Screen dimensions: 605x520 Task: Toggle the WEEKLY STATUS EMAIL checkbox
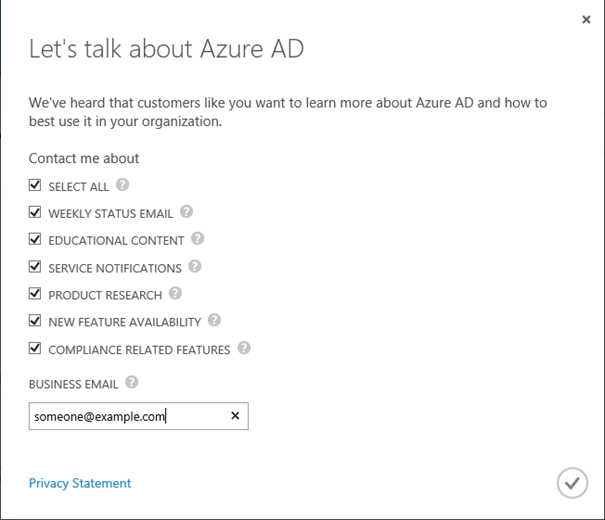pyautogui.click(x=35, y=213)
